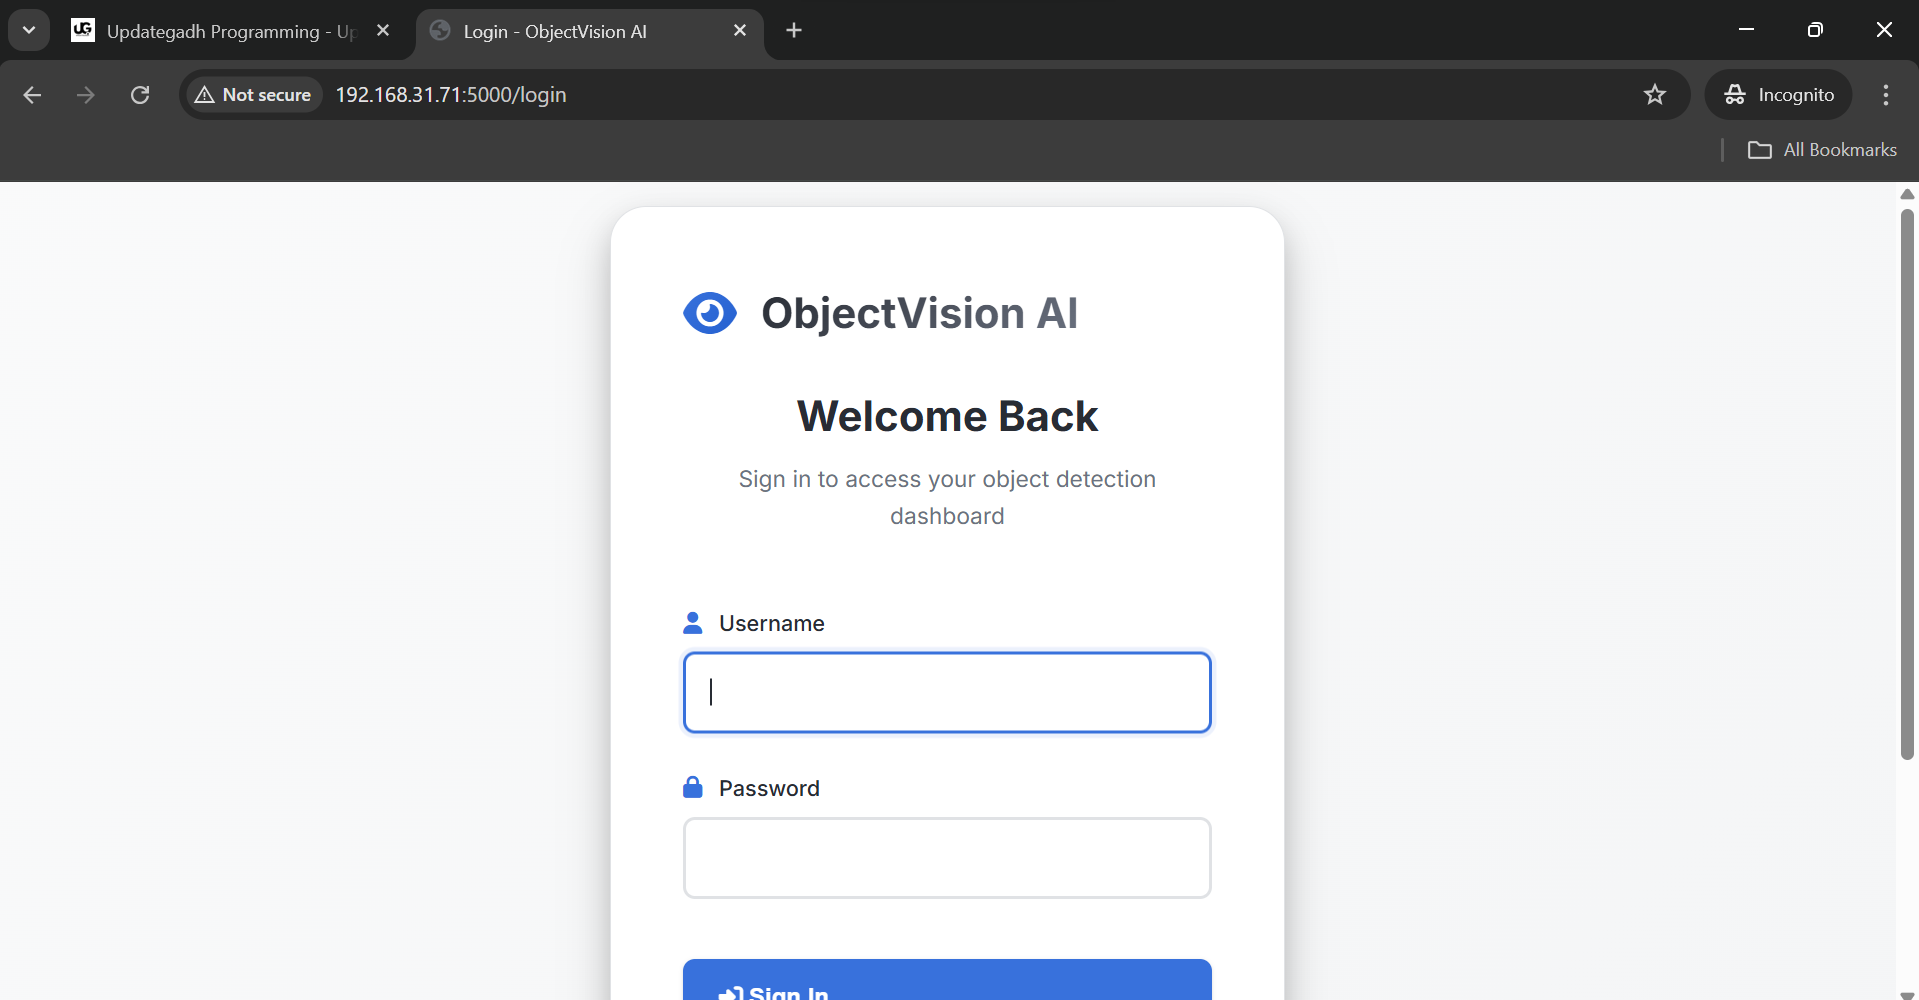Click the browser forward arrow

[x=86, y=95]
